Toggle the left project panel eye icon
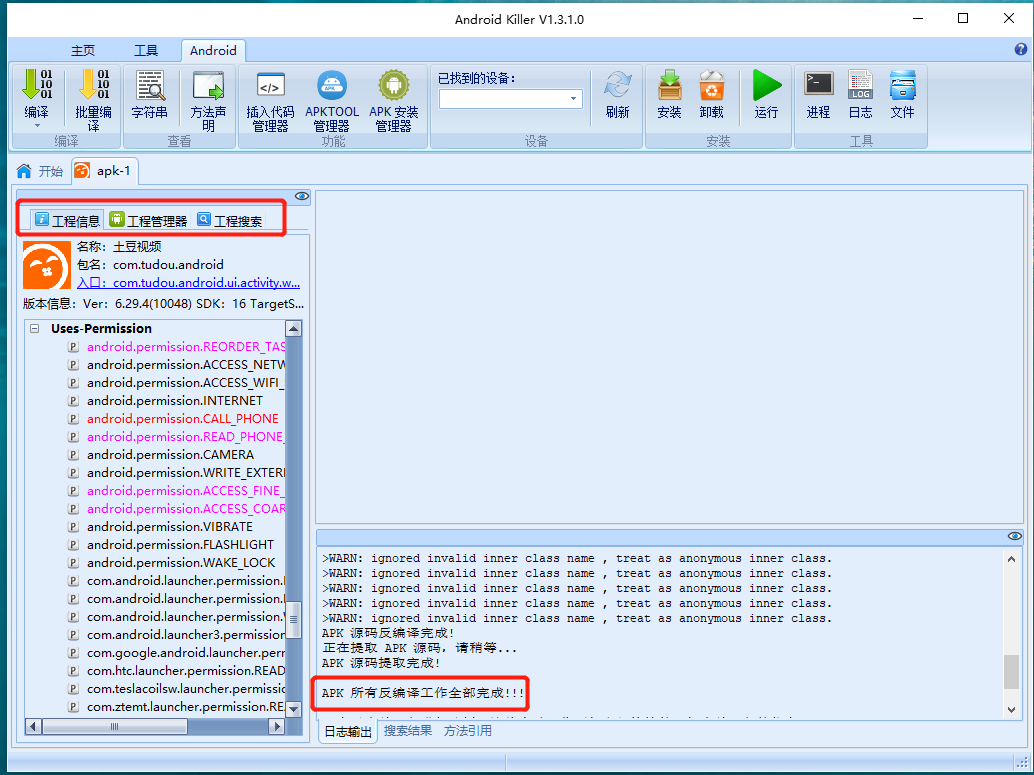 tap(302, 196)
